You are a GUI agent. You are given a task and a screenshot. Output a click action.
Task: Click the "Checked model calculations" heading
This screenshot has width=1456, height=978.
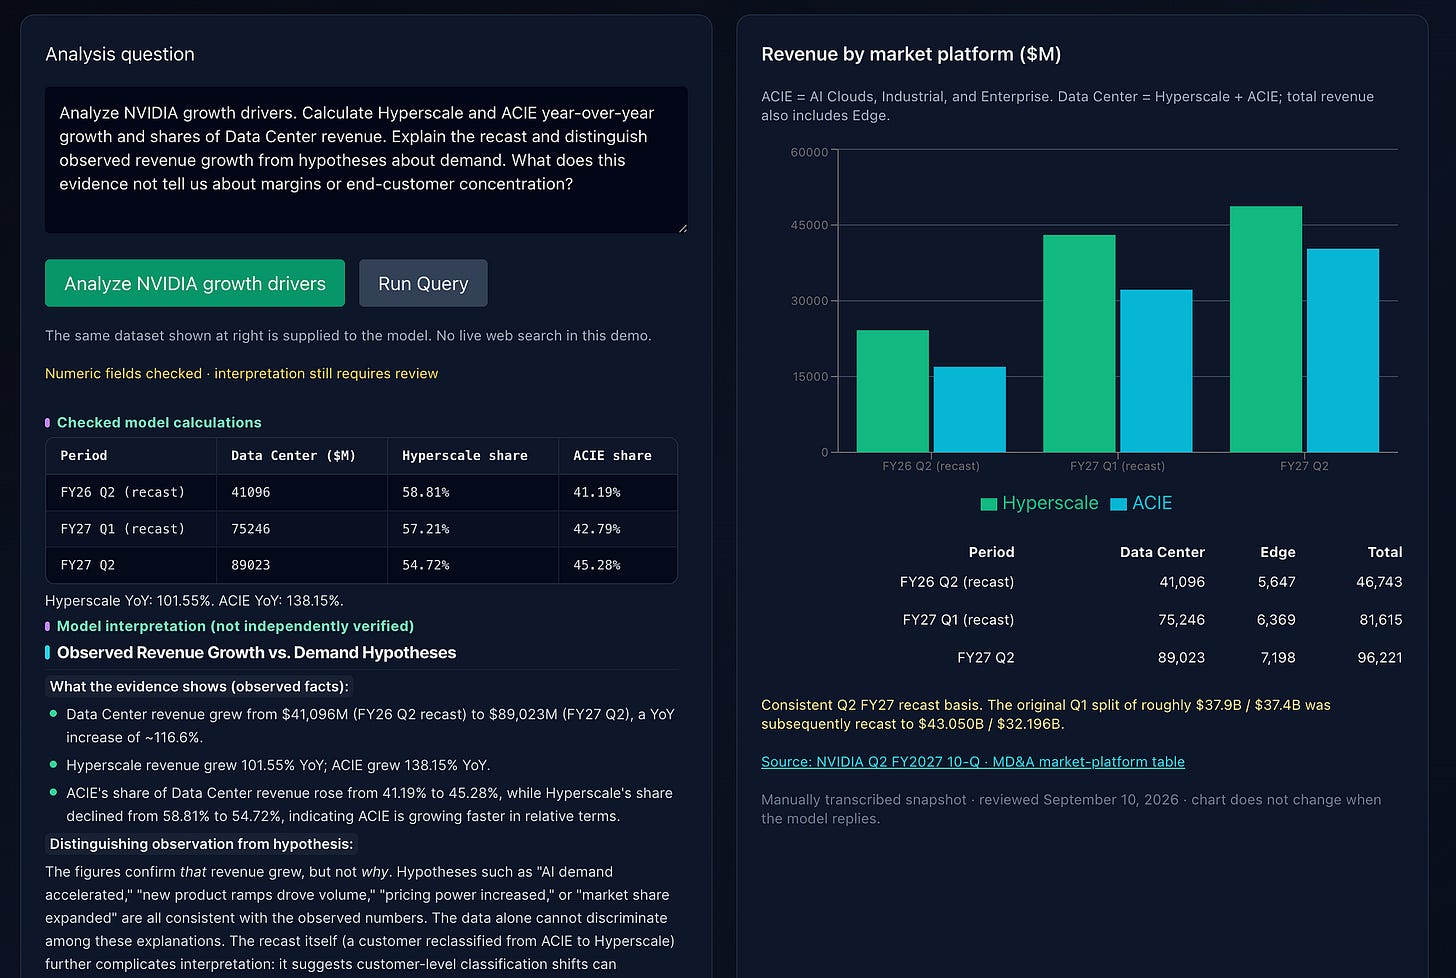(159, 422)
